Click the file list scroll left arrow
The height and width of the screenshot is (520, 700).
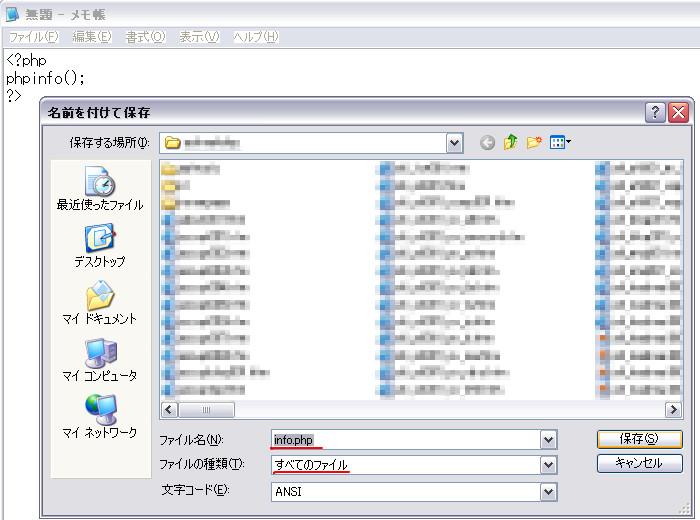[x=169, y=409]
